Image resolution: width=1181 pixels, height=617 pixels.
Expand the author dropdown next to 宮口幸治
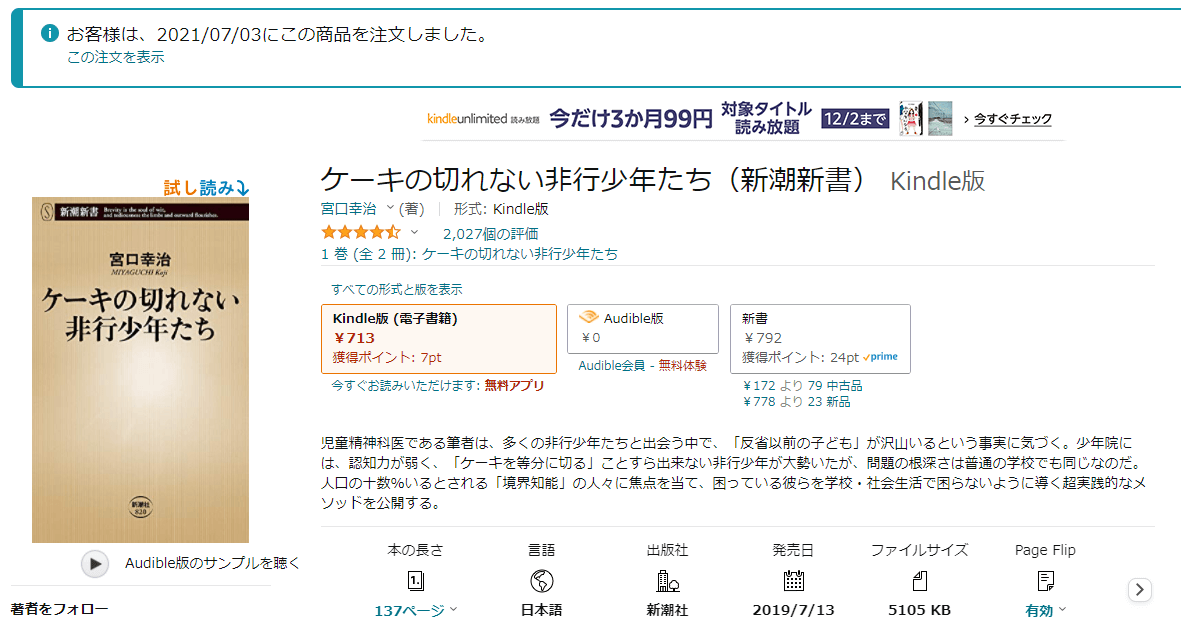(390, 208)
